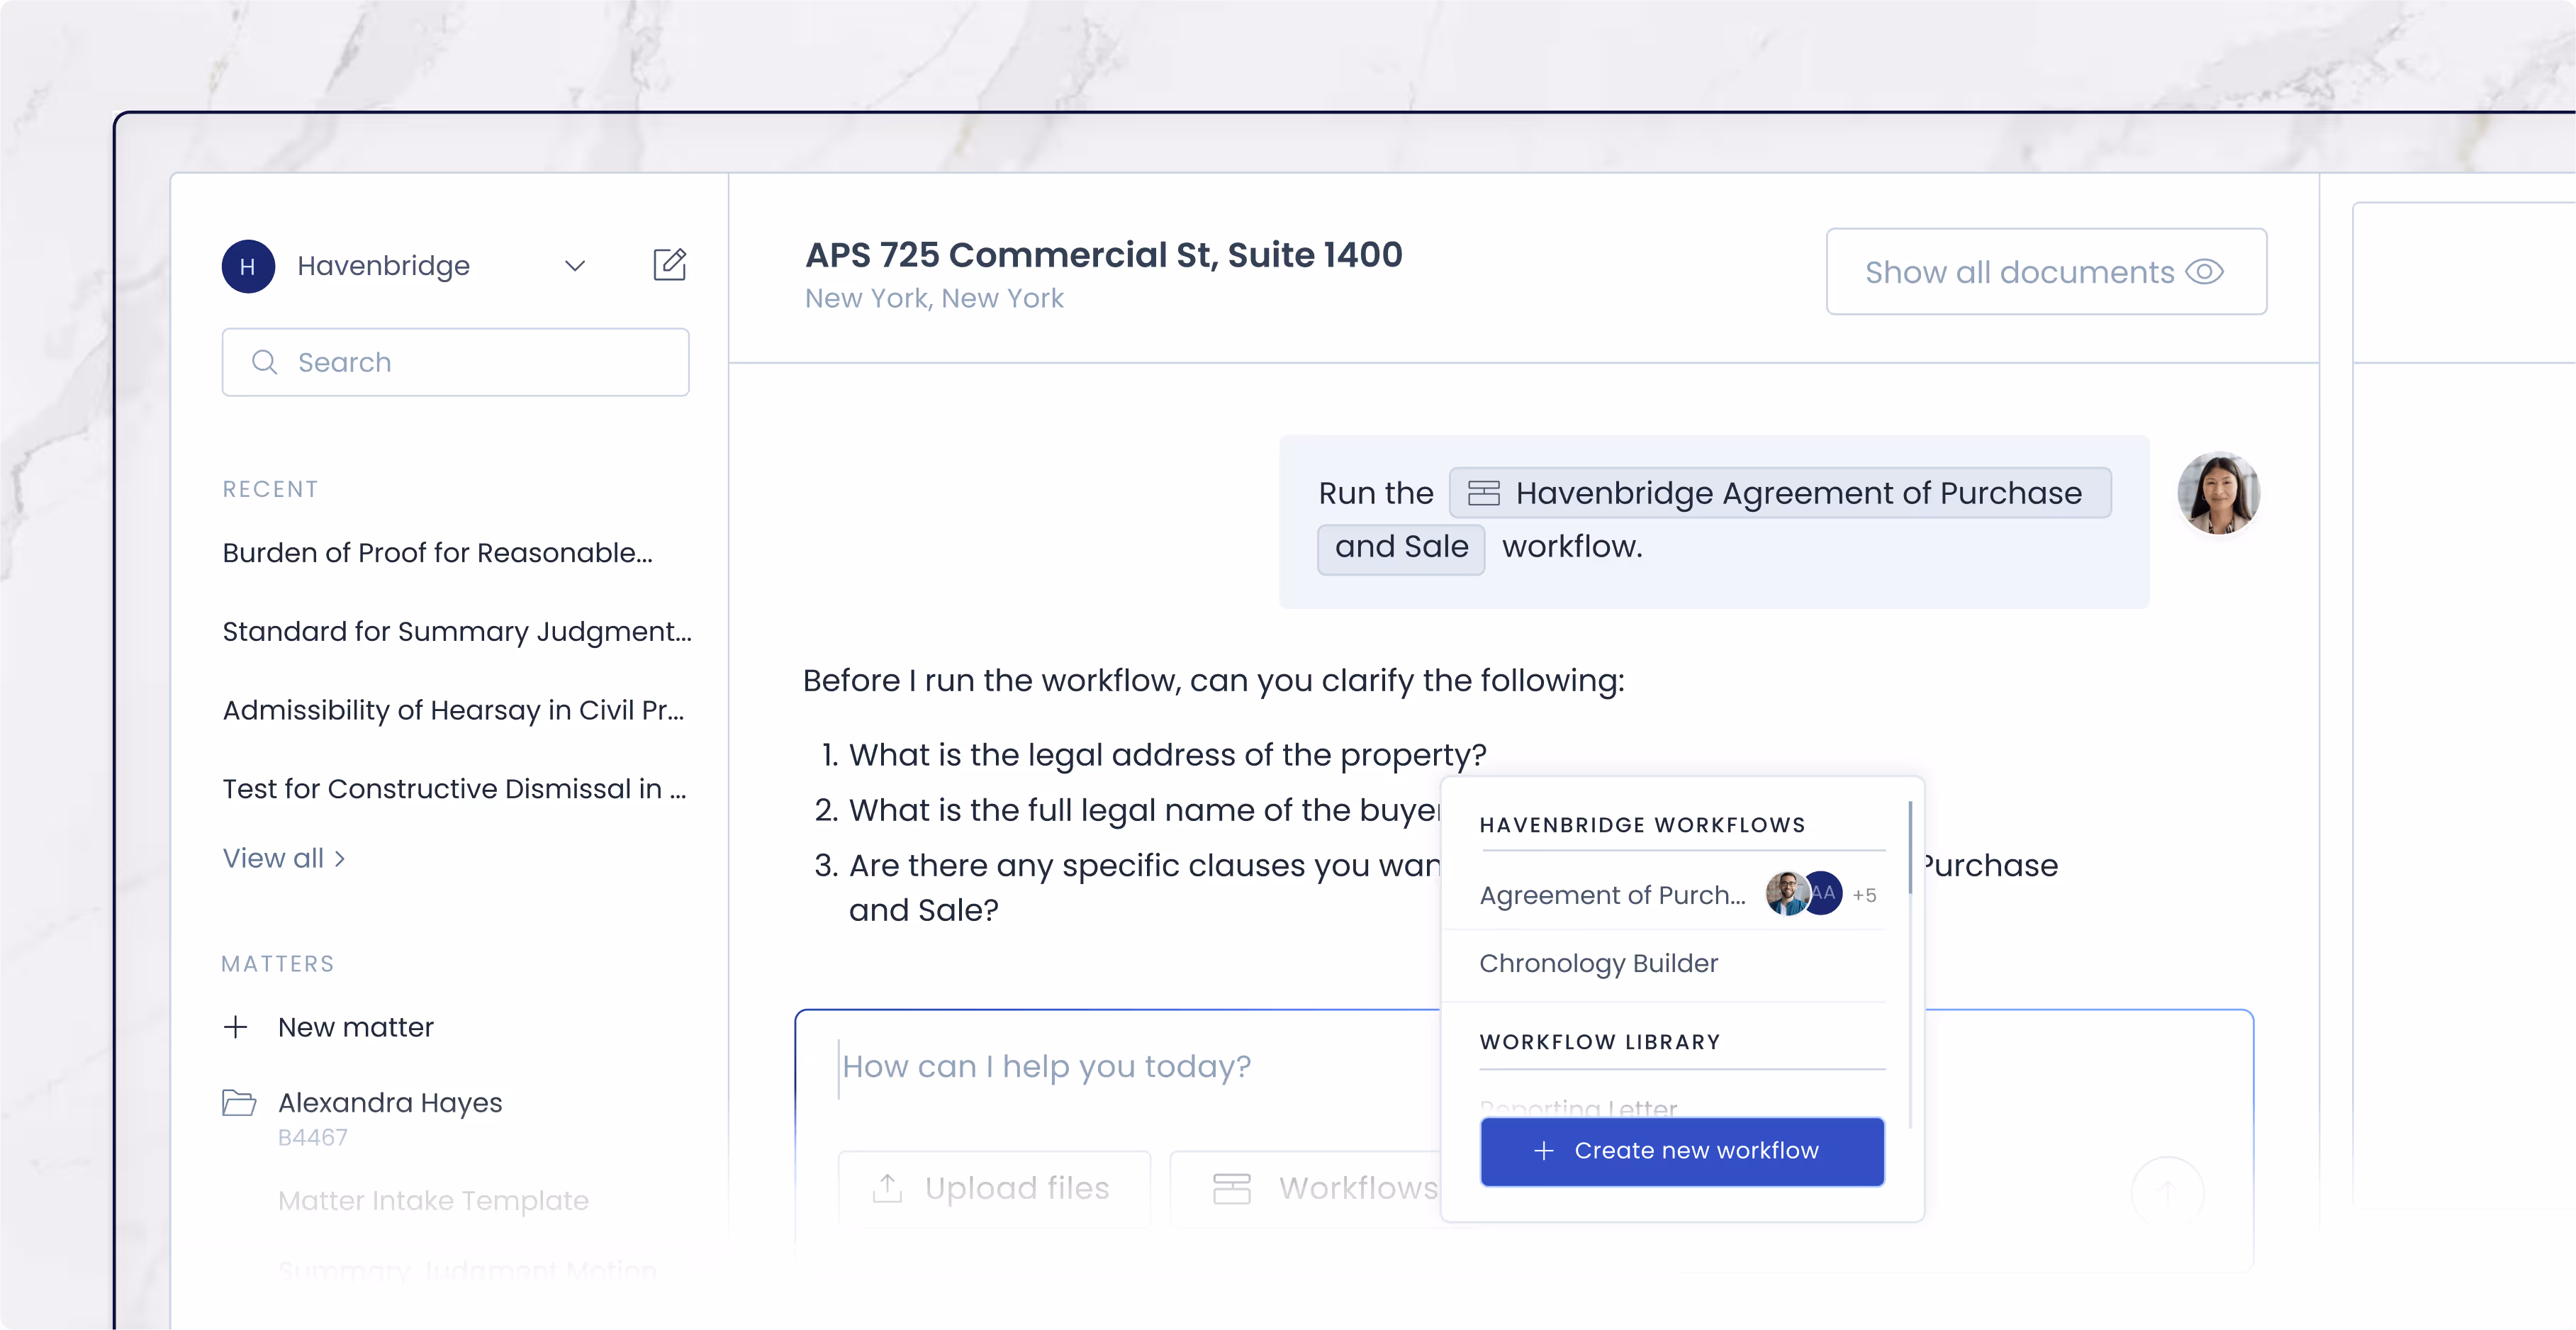Click the Havenbridge H avatar logo
The image size is (2576, 1330).
248,266
